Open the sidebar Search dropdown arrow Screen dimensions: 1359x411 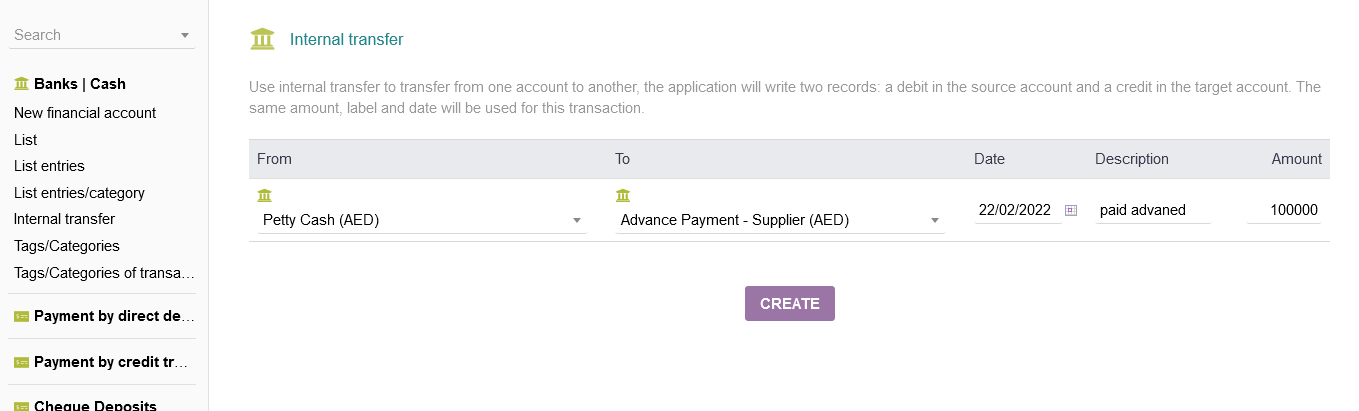185,36
